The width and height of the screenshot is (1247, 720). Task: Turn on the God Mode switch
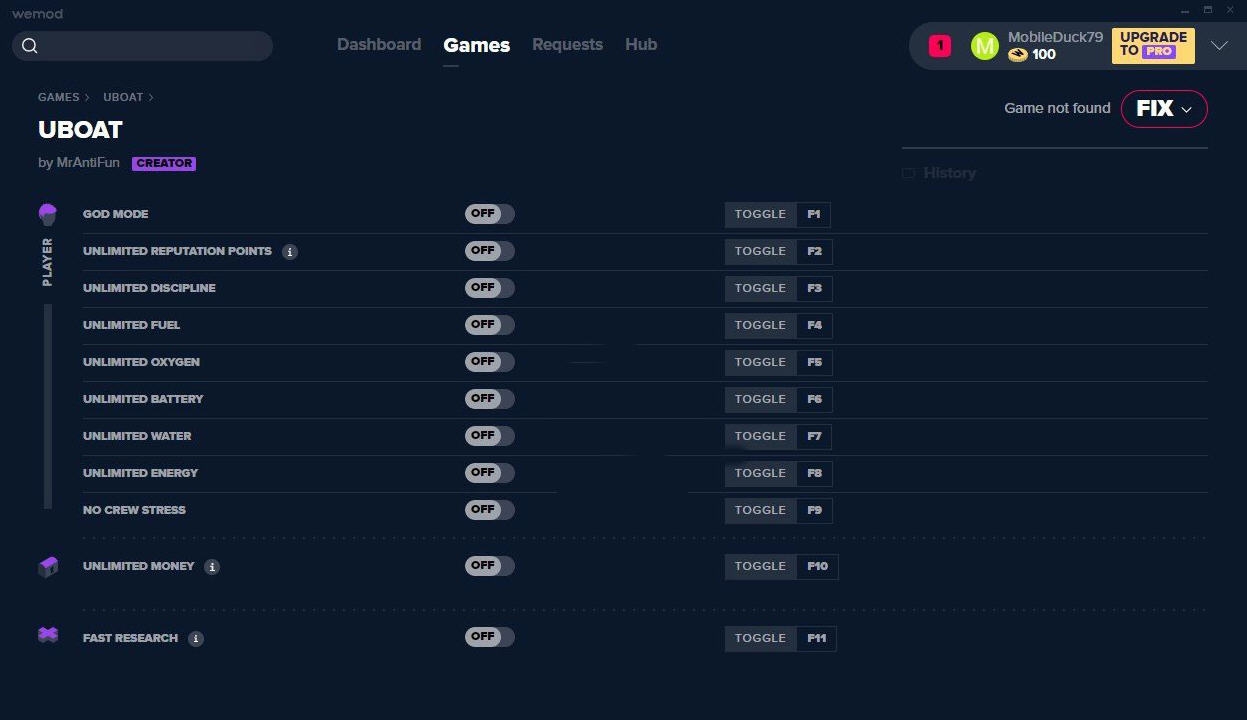[489, 213]
